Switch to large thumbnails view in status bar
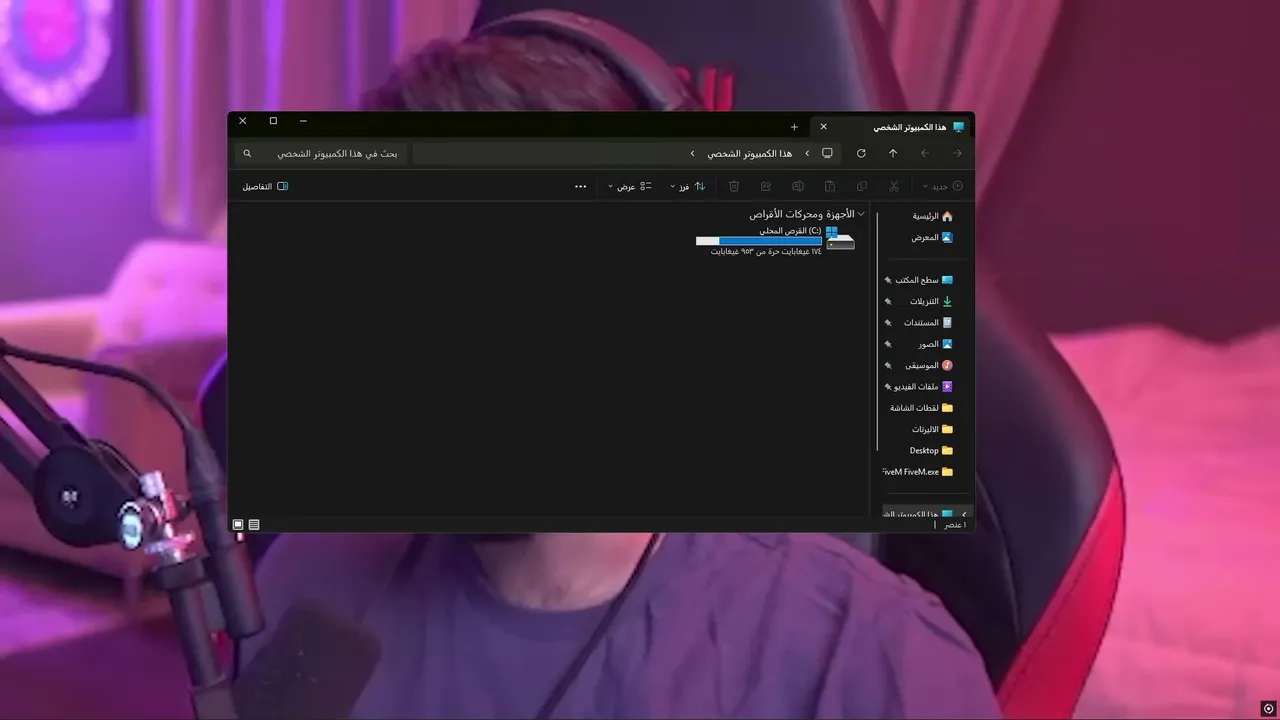This screenshot has width=1280, height=720. pyautogui.click(x=238, y=524)
